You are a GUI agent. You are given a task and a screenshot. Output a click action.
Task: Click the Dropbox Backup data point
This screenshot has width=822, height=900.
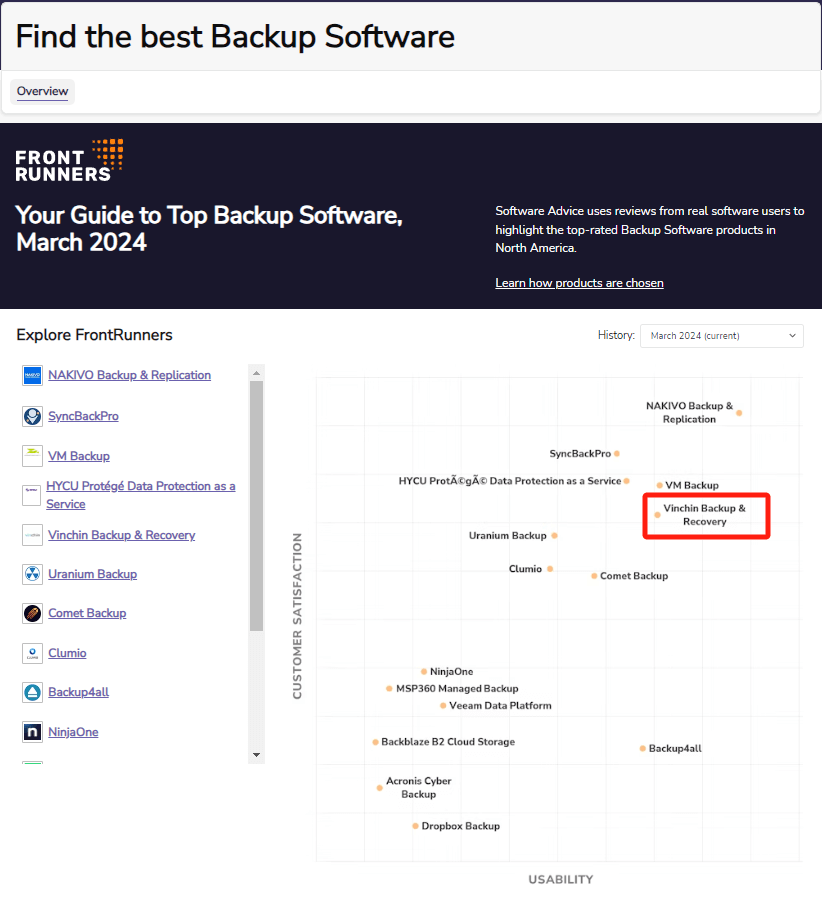coord(416,826)
